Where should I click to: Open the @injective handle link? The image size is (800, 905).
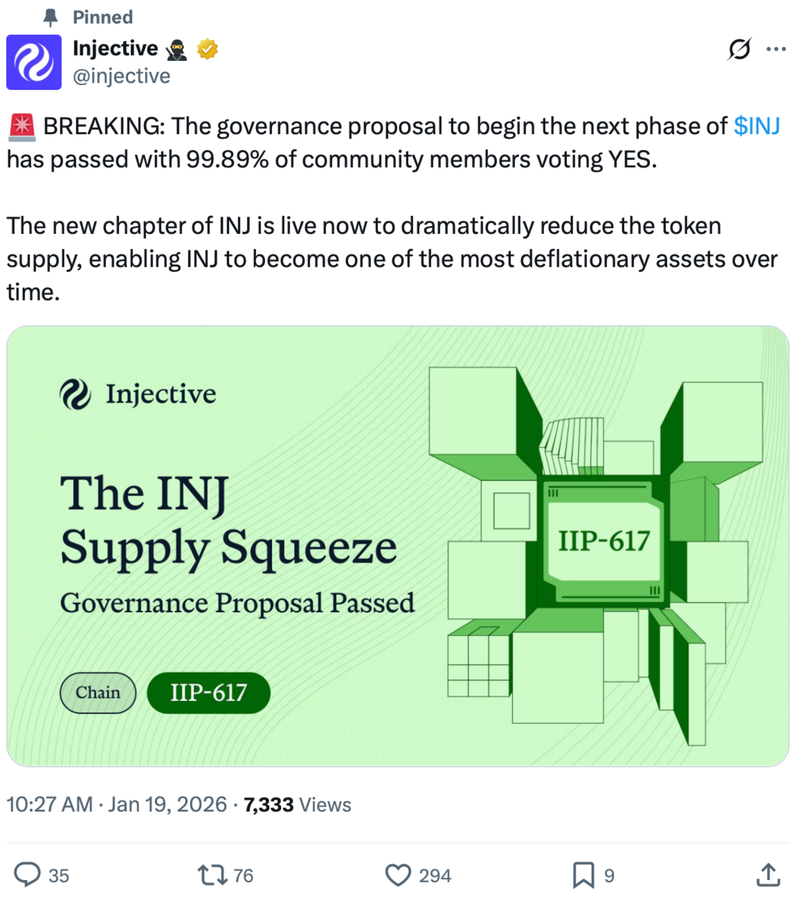pyautogui.click(x=122, y=76)
